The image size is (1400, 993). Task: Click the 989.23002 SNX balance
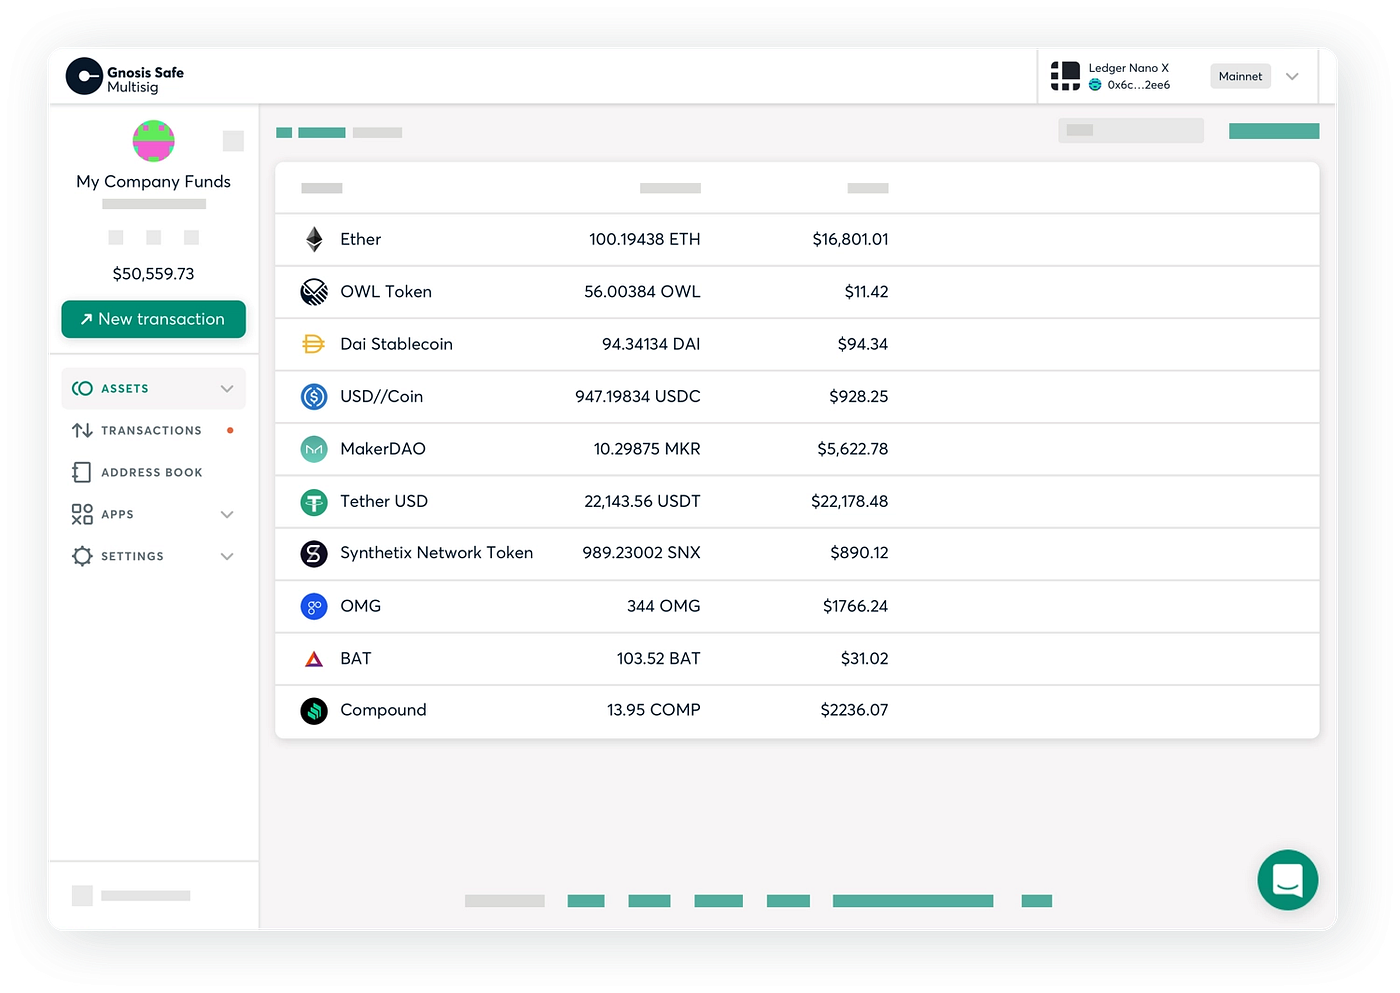(641, 553)
